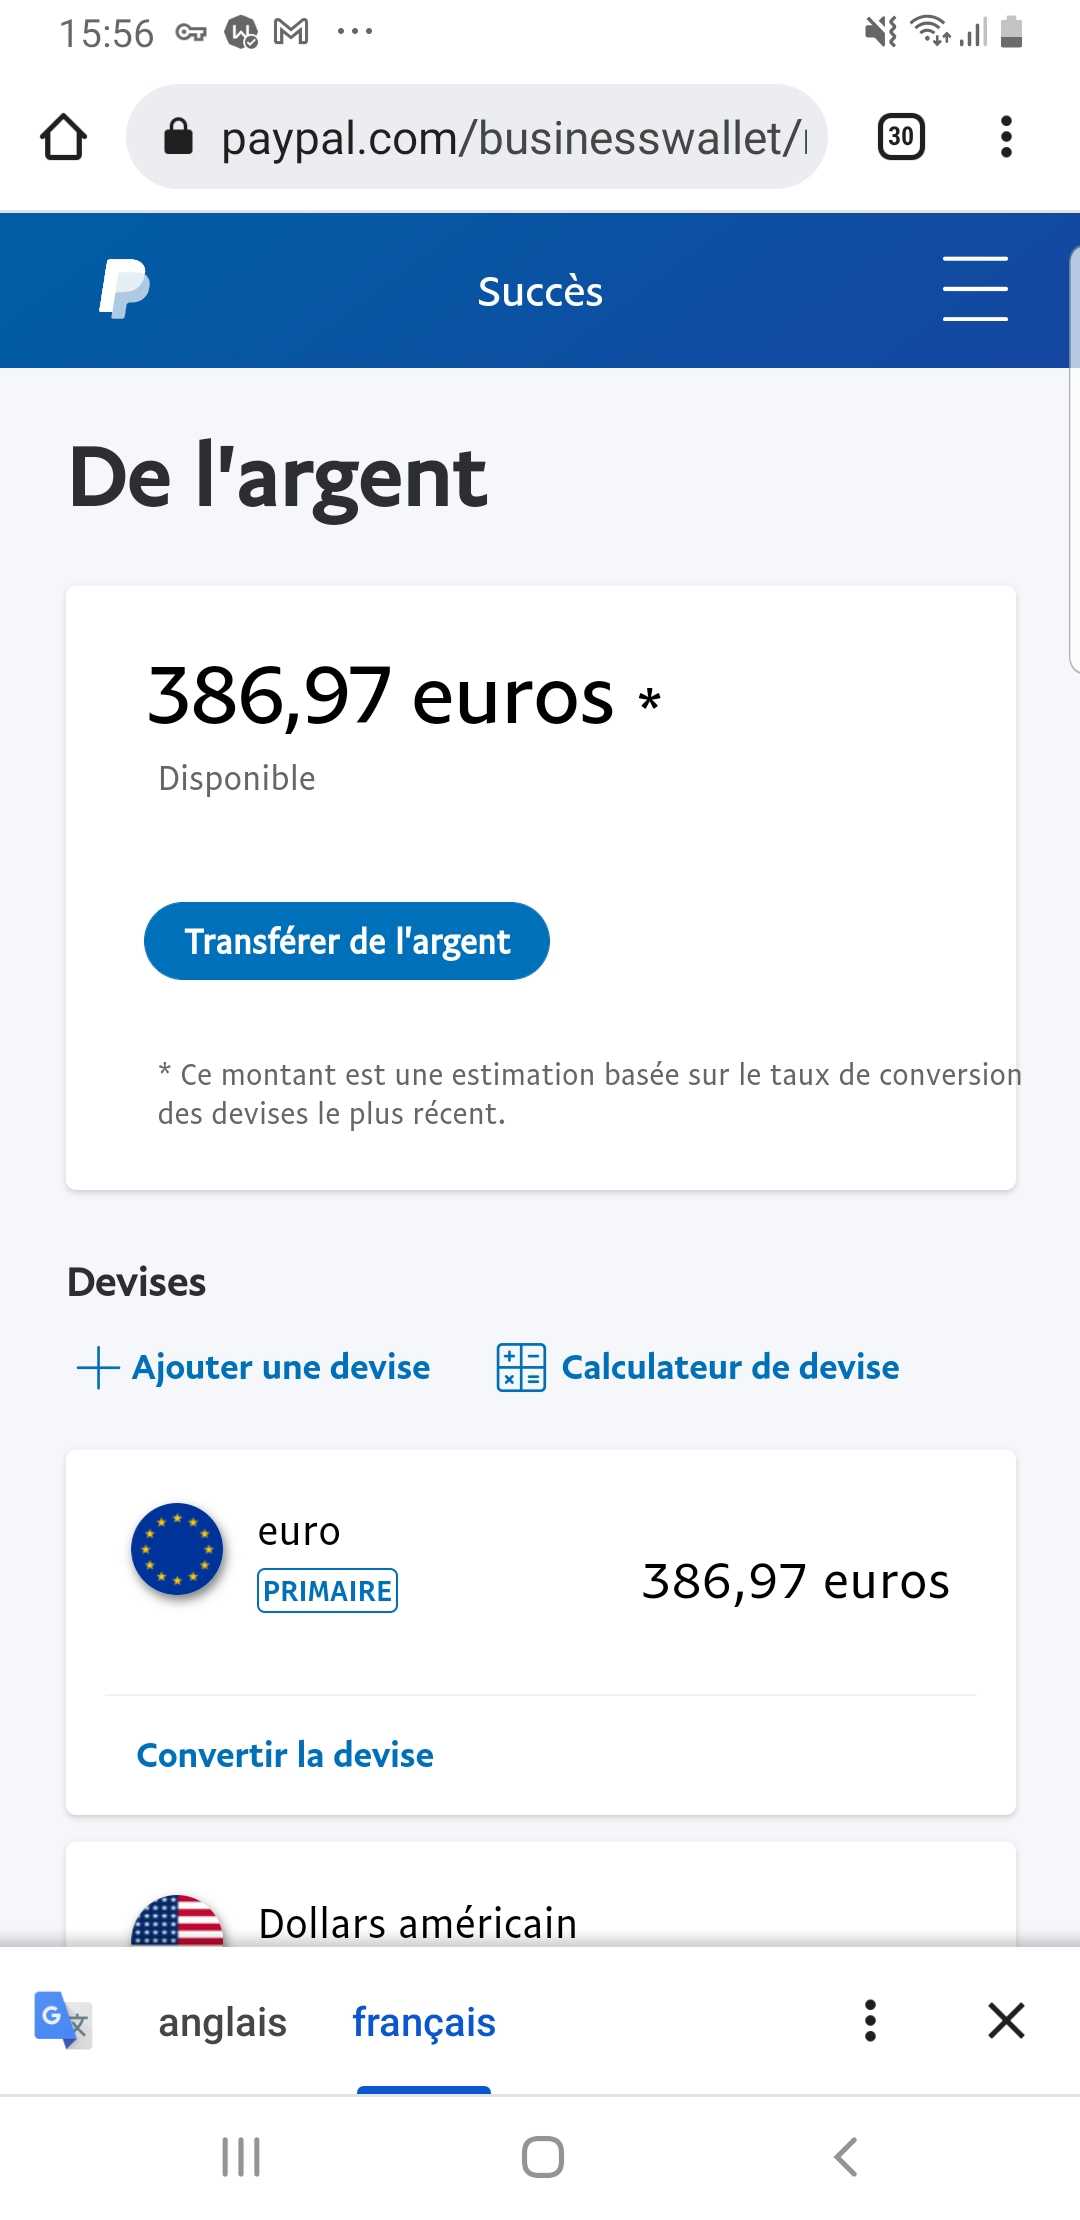Tap the Google Translate icon

click(63, 2020)
